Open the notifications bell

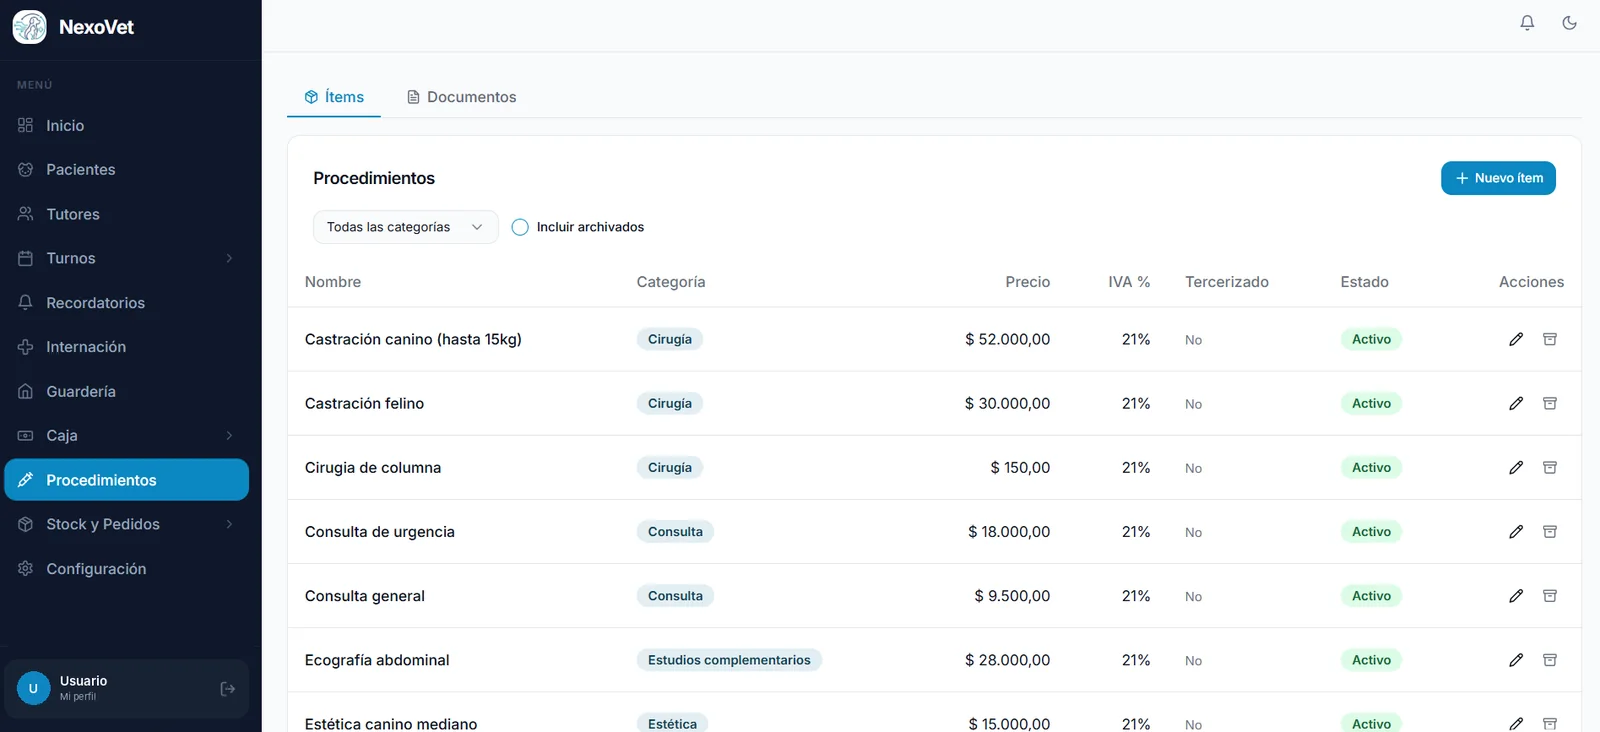1527,22
